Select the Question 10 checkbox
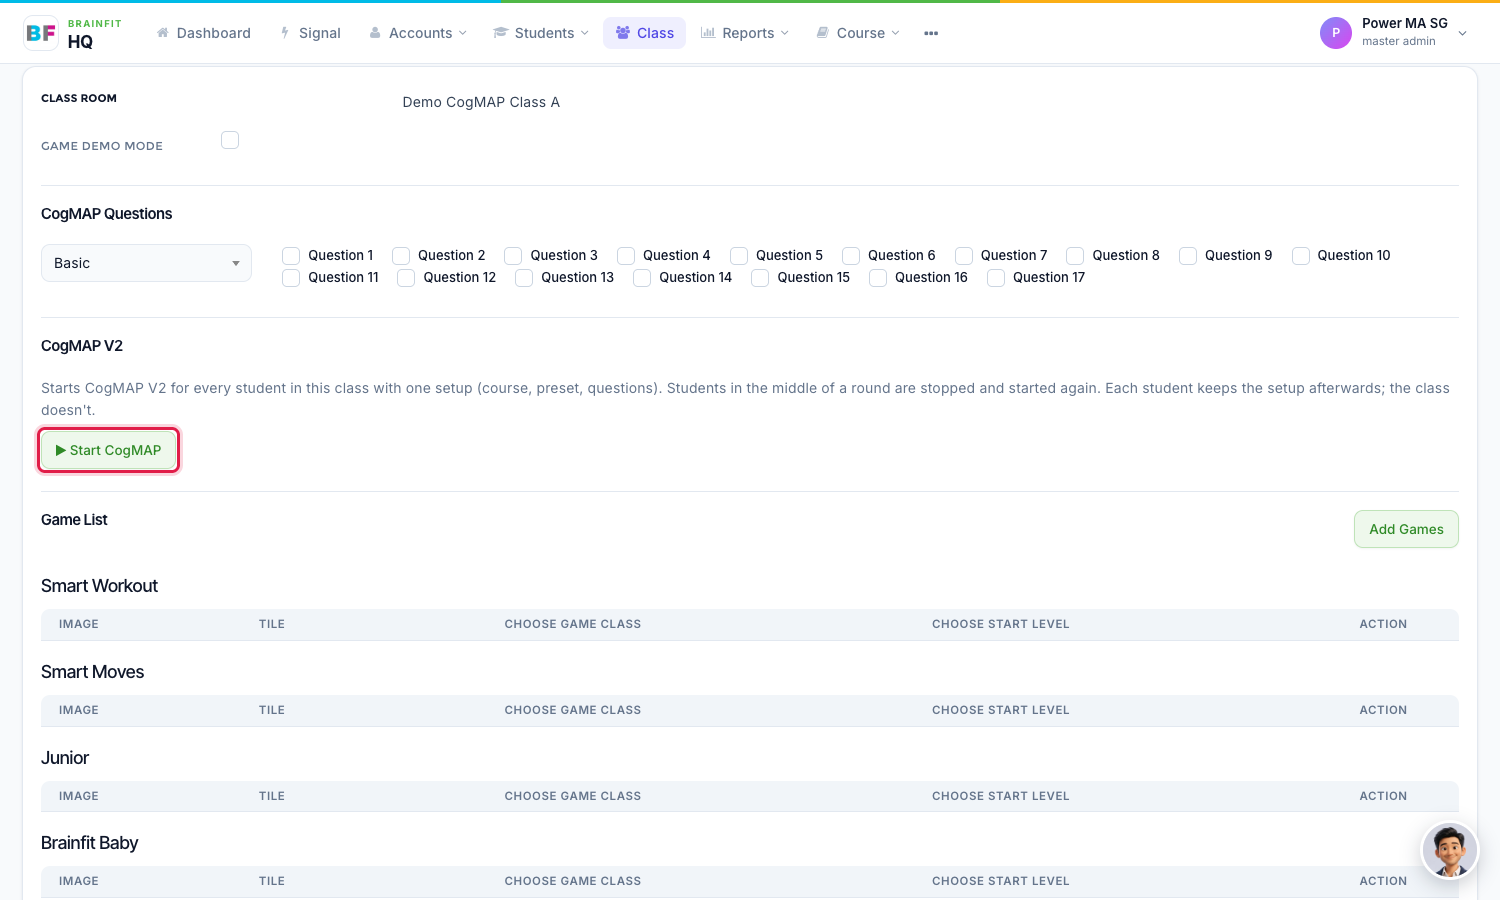Image resolution: width=1500 pixels, height=900 pixels. pyautogui.click(x=1301, y=256)
